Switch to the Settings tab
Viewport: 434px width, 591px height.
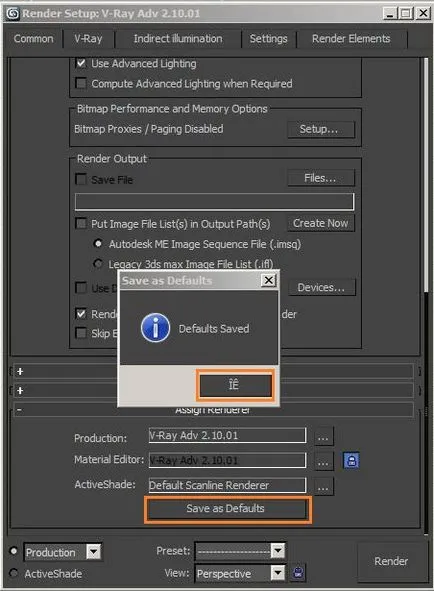tap(268, 39)
